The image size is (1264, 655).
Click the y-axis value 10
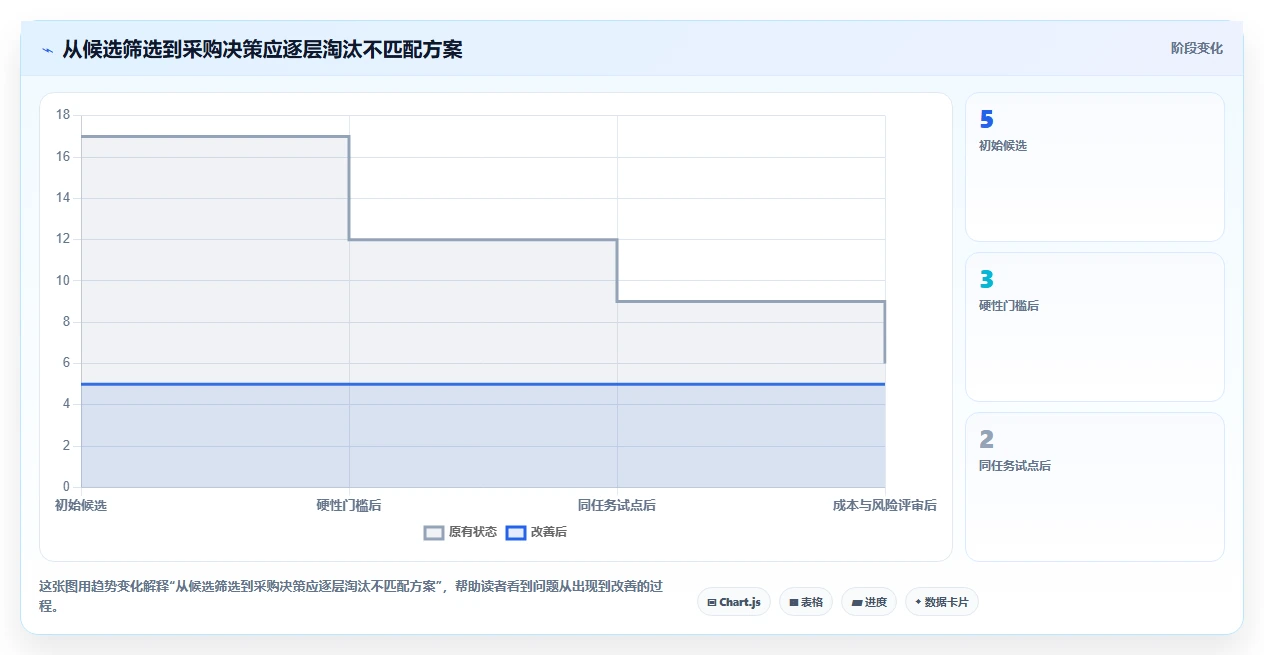point(63,280)
